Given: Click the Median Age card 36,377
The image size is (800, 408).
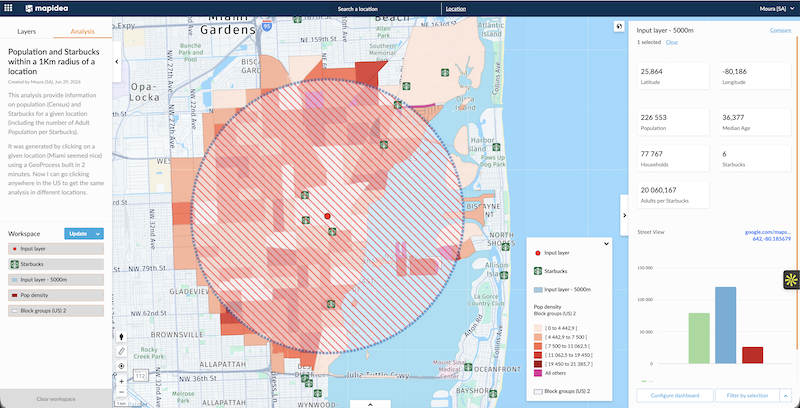Looking at the screenshot, I should 755,122.
